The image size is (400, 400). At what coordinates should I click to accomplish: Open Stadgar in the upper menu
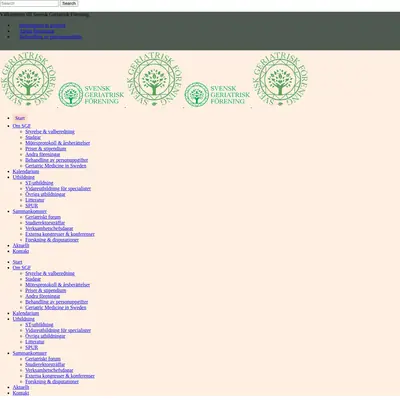click(x=33, y=137)
